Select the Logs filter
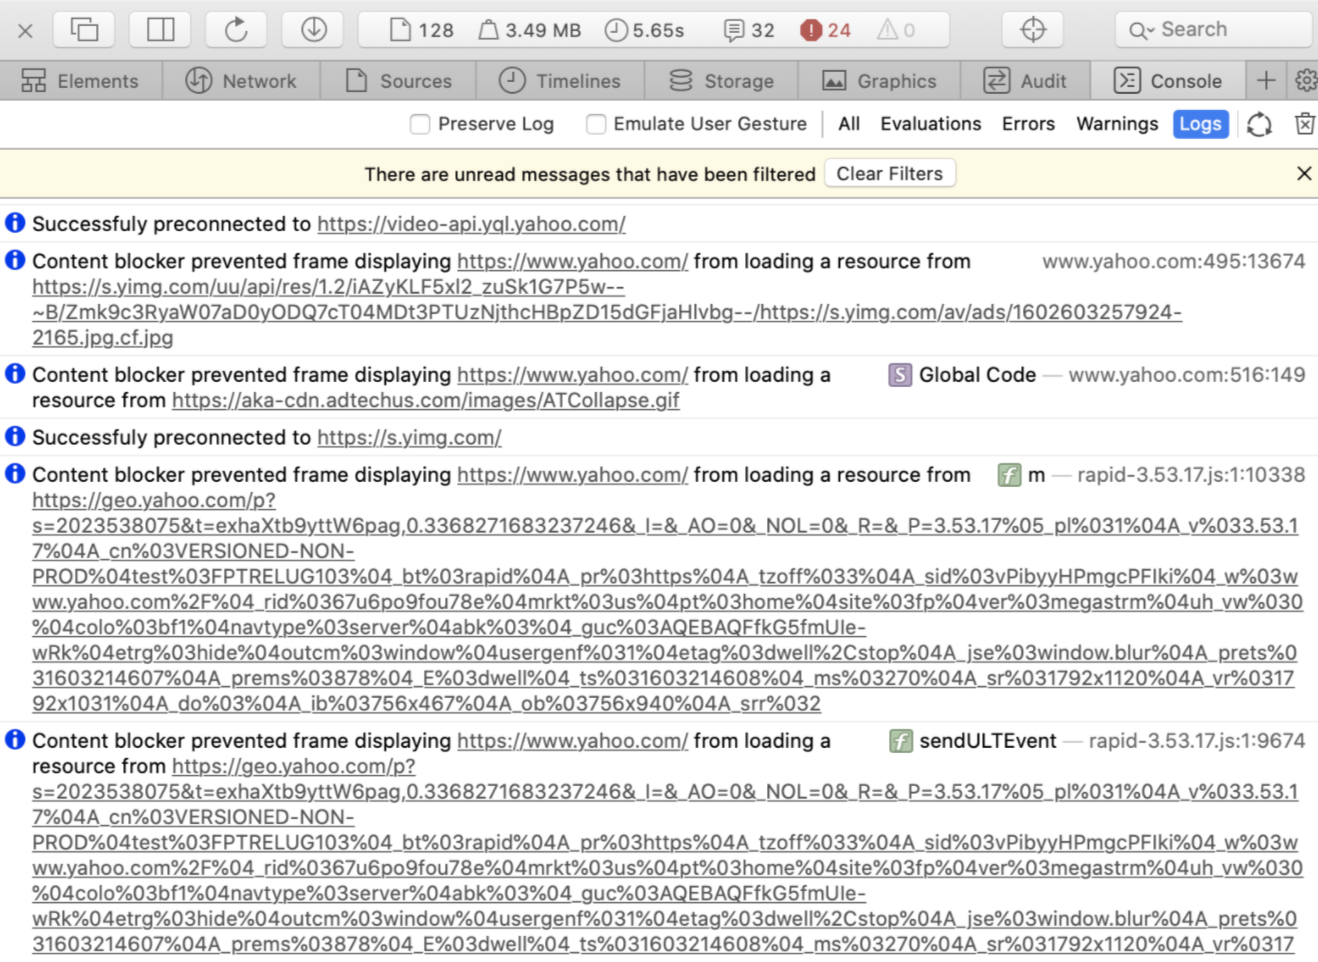This screenshot has width=1318, height=962. 1200,124
